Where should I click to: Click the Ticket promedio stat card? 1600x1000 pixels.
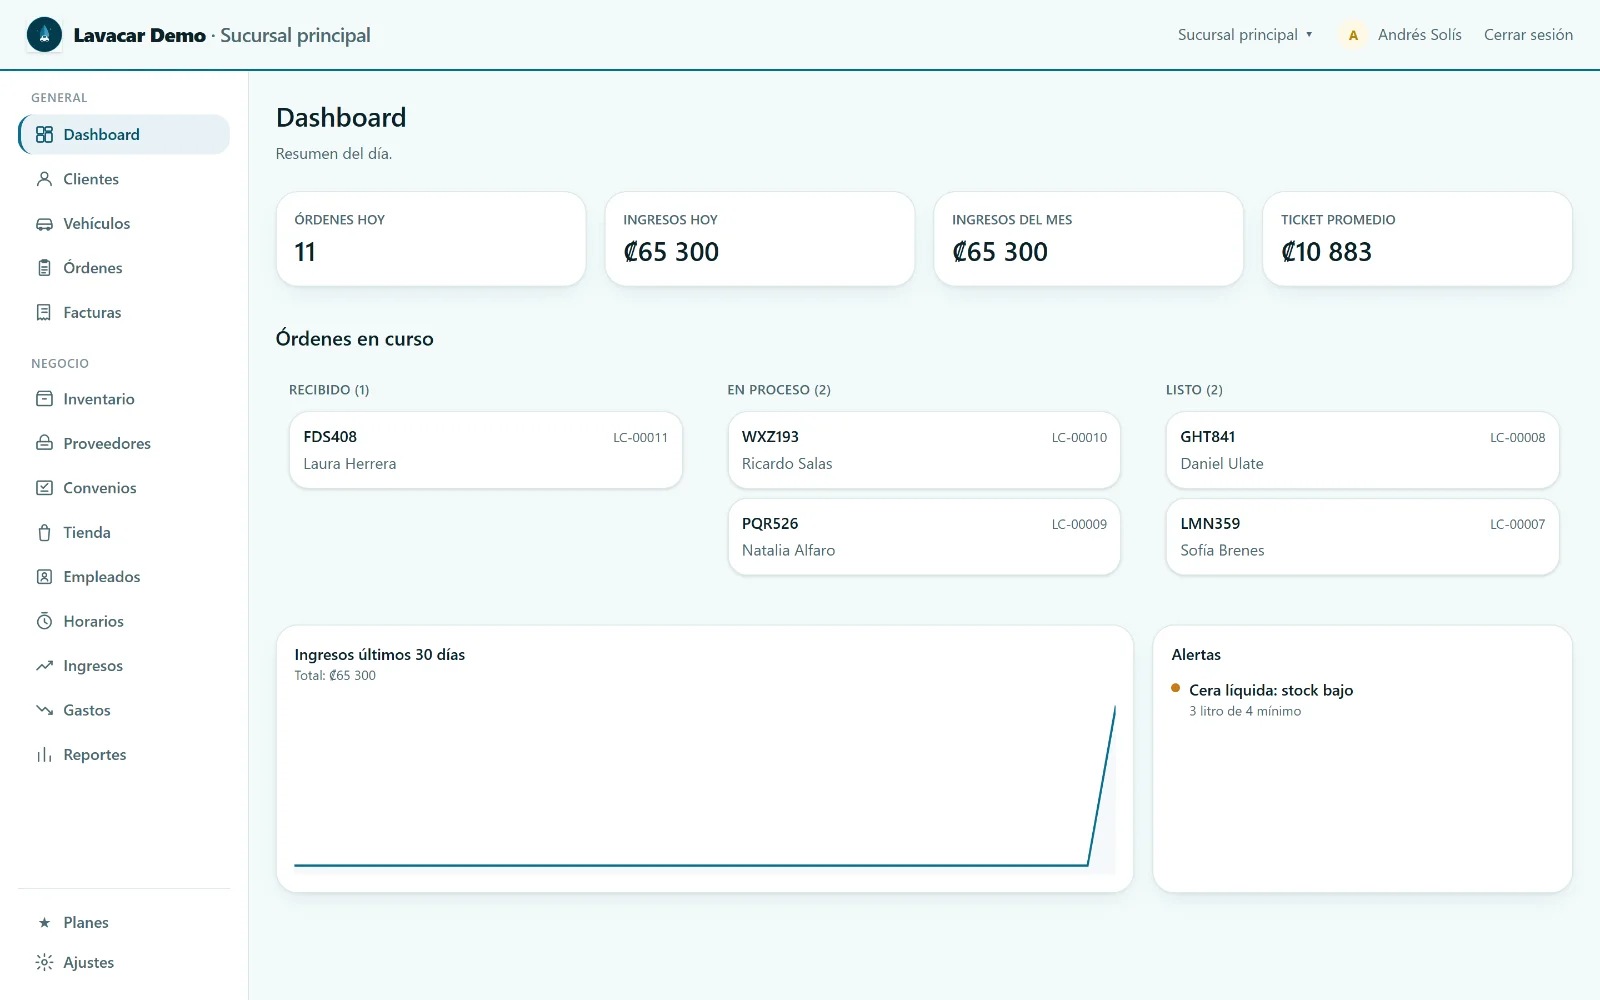[1417, 239]
